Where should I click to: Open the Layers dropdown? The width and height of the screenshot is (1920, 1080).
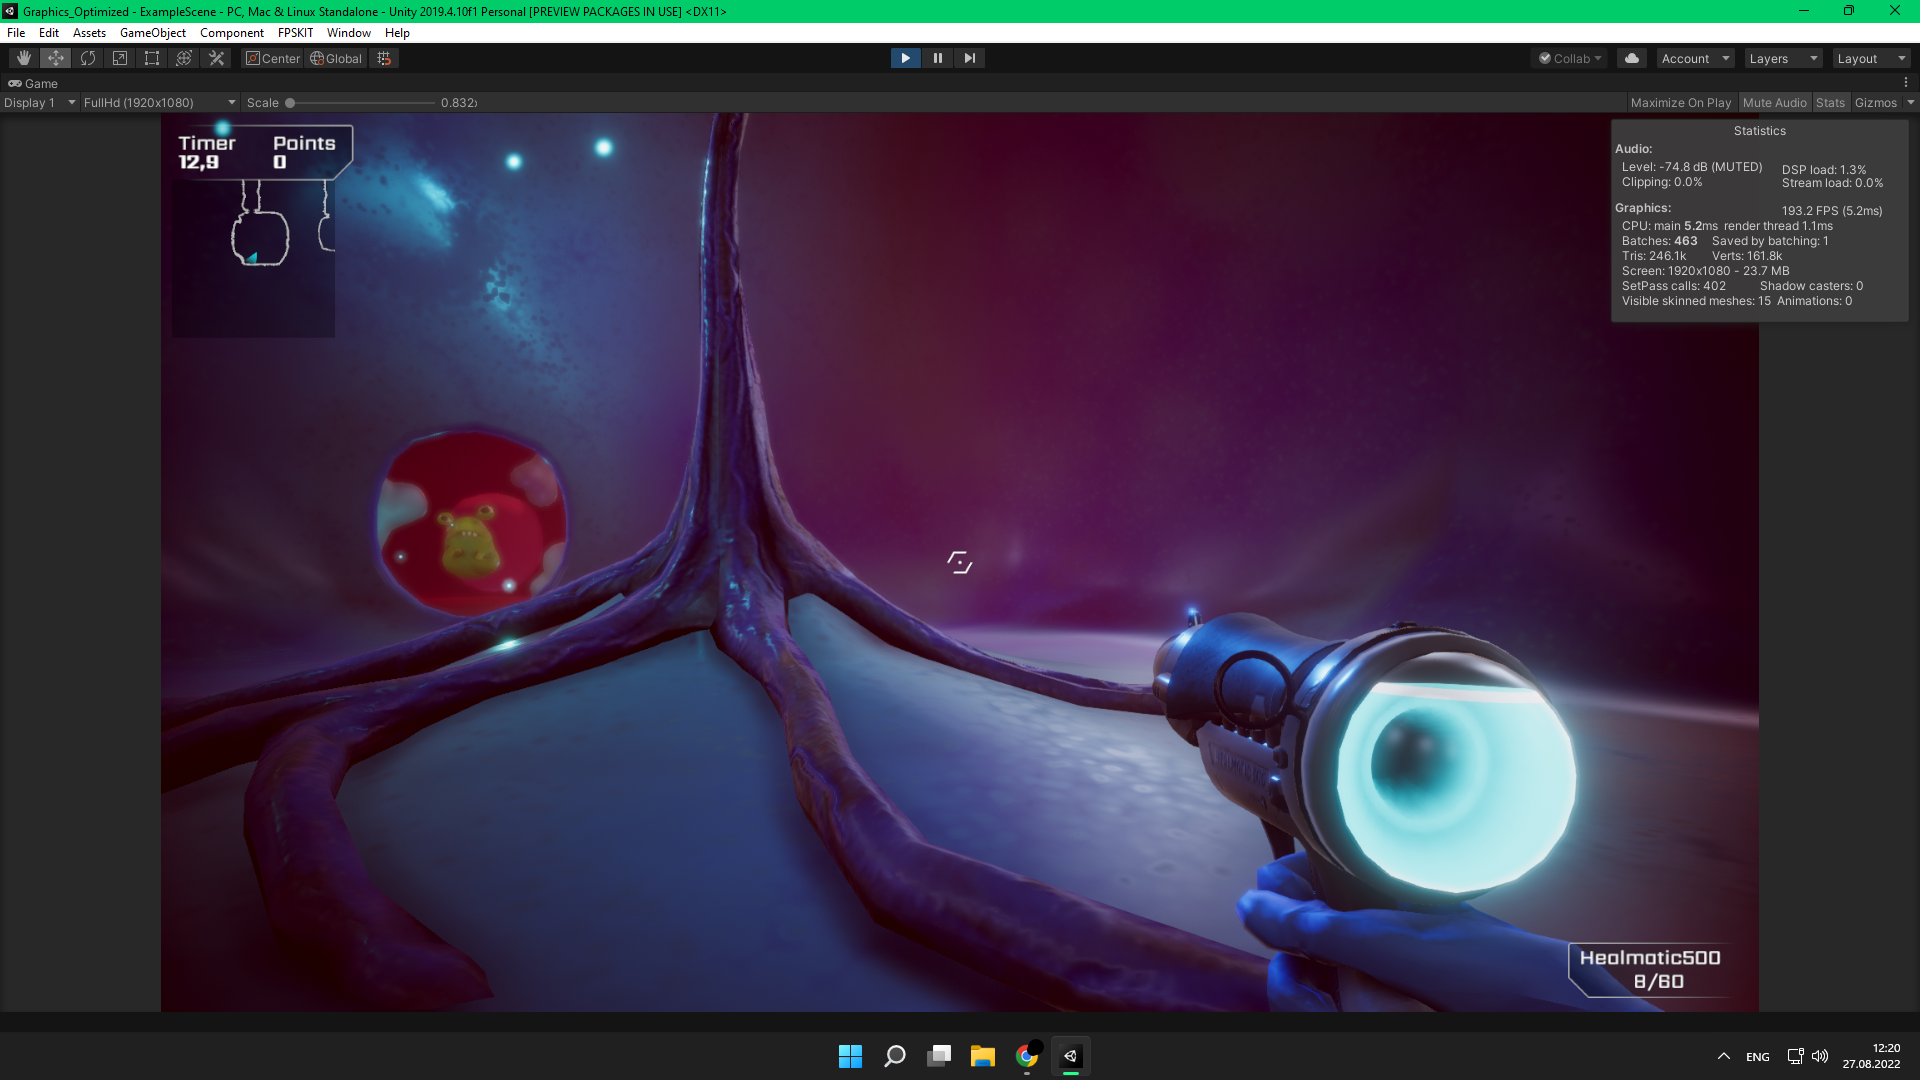(x=1783, y=58)
